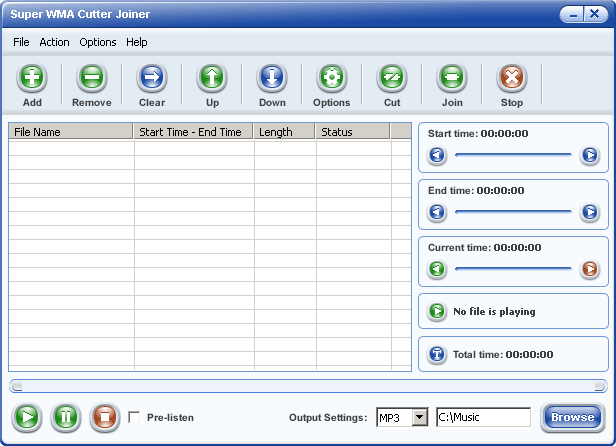
Task: Click the icon beside No file is playing
Action: (x=437, y=311)
